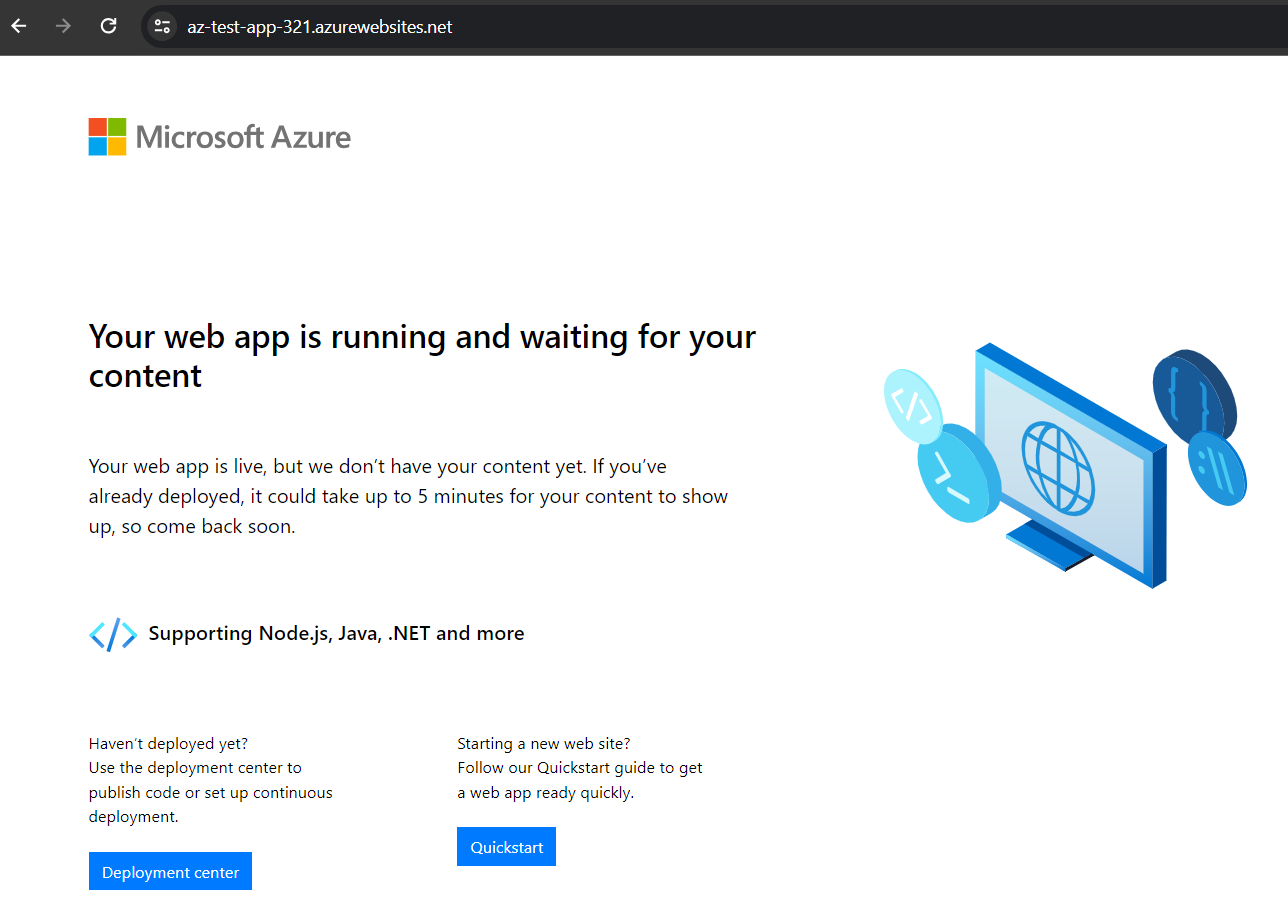Click text 'Supporting Node.js, Java, .NET and more'
Screen dimensions: 1288x902
pos(336,633)
